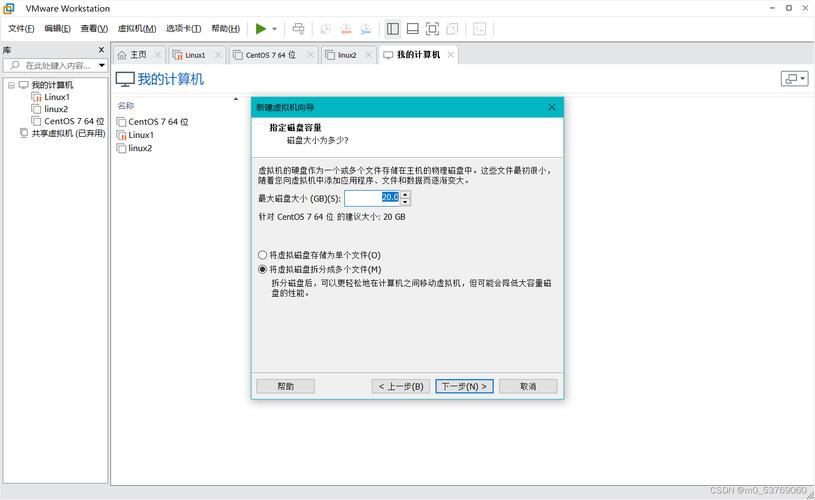This screenshot has height=500, width=815.
Task: Close the 主页 tab
Action: coord(157,55)
